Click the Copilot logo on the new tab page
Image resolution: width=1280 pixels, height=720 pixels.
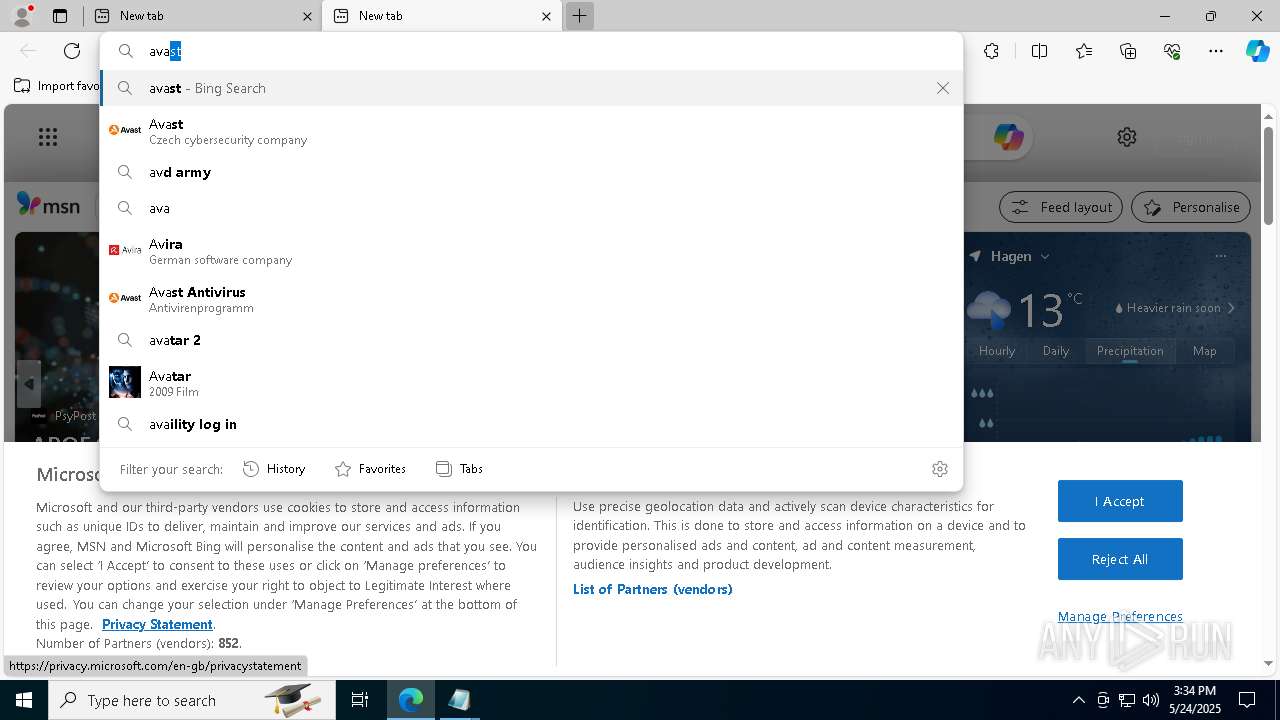coord(1008,137)
